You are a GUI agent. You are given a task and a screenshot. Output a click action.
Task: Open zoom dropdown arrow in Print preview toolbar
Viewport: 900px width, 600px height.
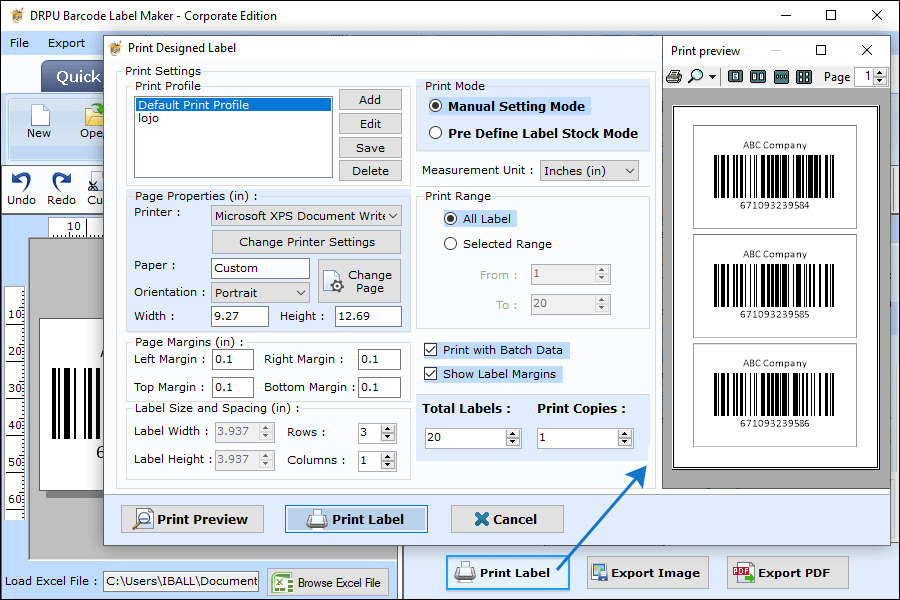(712, 77)
